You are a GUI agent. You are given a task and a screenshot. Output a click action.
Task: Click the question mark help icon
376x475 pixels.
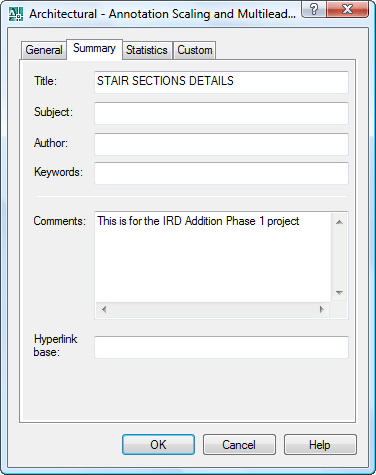click(314, 9)
